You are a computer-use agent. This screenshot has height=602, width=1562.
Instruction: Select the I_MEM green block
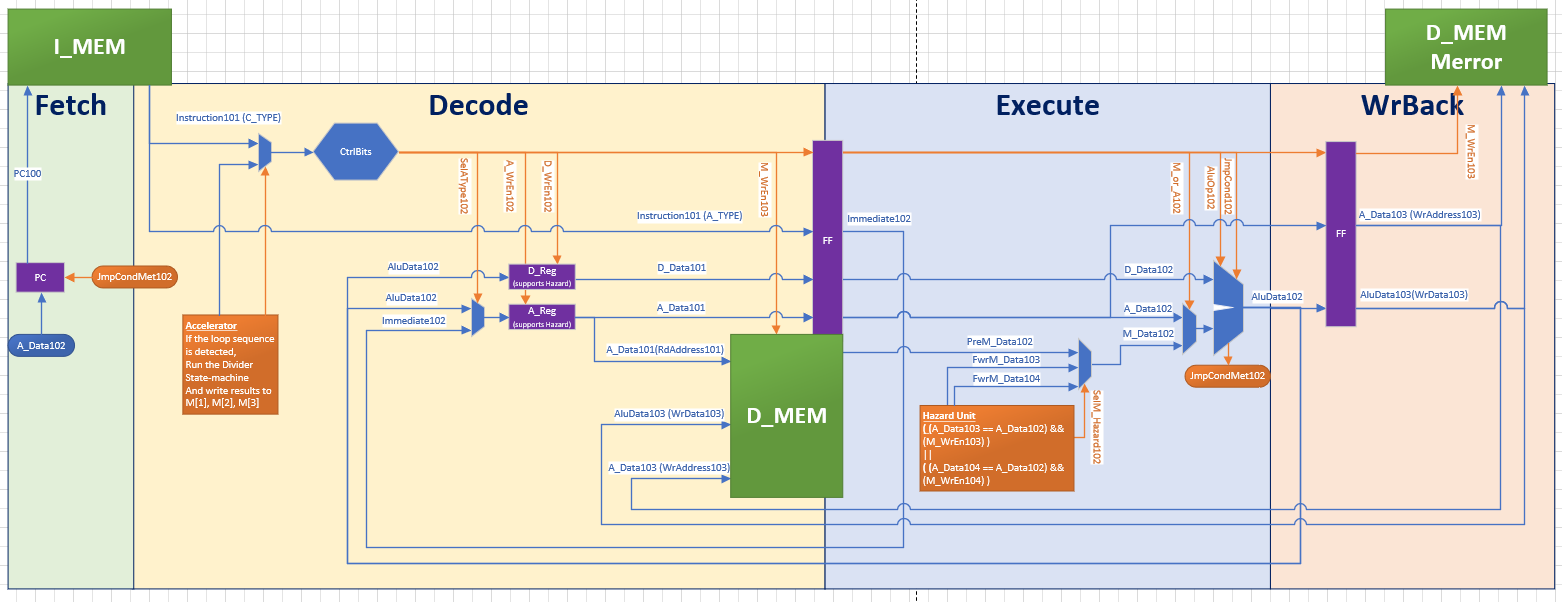90,46
